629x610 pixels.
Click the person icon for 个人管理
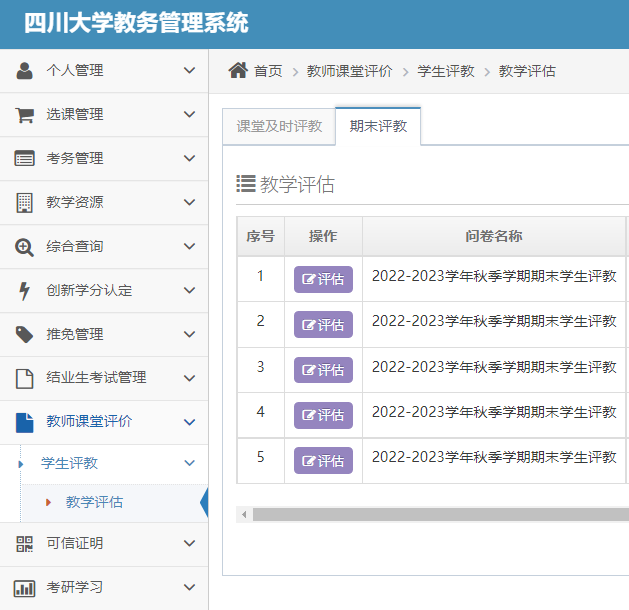click(x=24, y=70)
